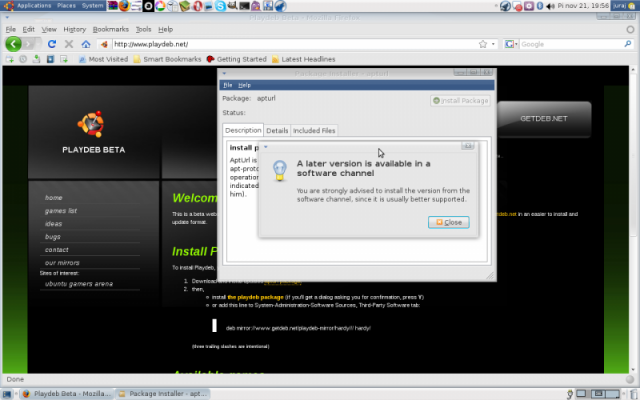Image resolution: width=640 pixels, height=400 pixels.
Task: Open the Firefox Tools menu
Action: tap(143, 29)
